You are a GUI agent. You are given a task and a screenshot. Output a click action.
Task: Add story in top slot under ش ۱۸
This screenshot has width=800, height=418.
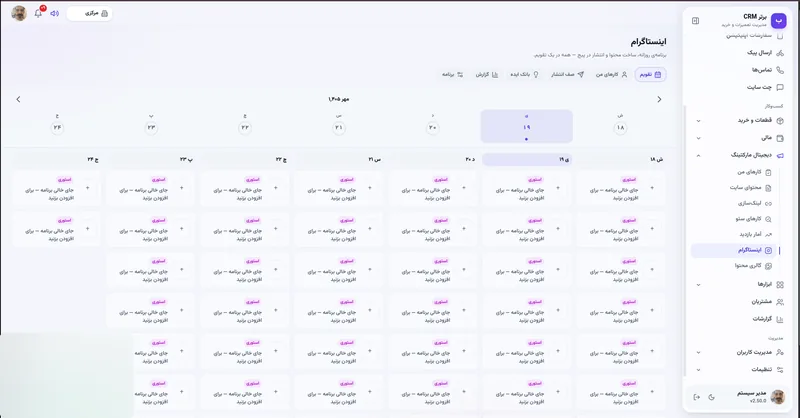coord(652,188)
